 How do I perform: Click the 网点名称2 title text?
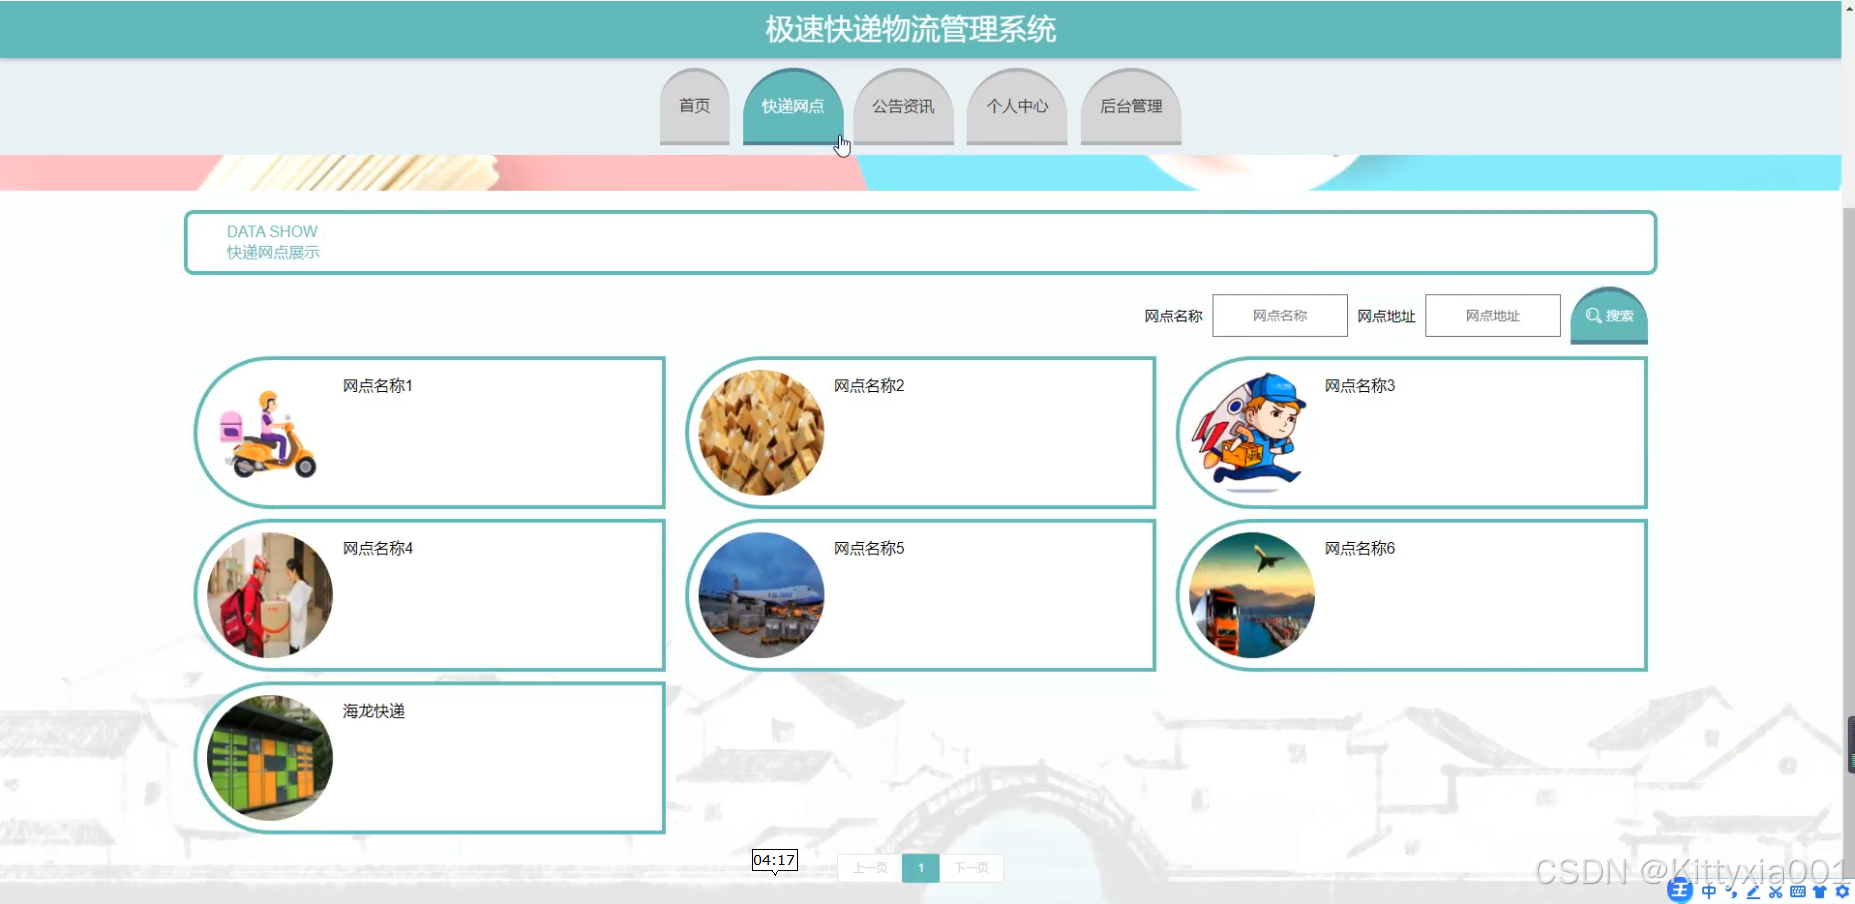click(x=869, y=386)
